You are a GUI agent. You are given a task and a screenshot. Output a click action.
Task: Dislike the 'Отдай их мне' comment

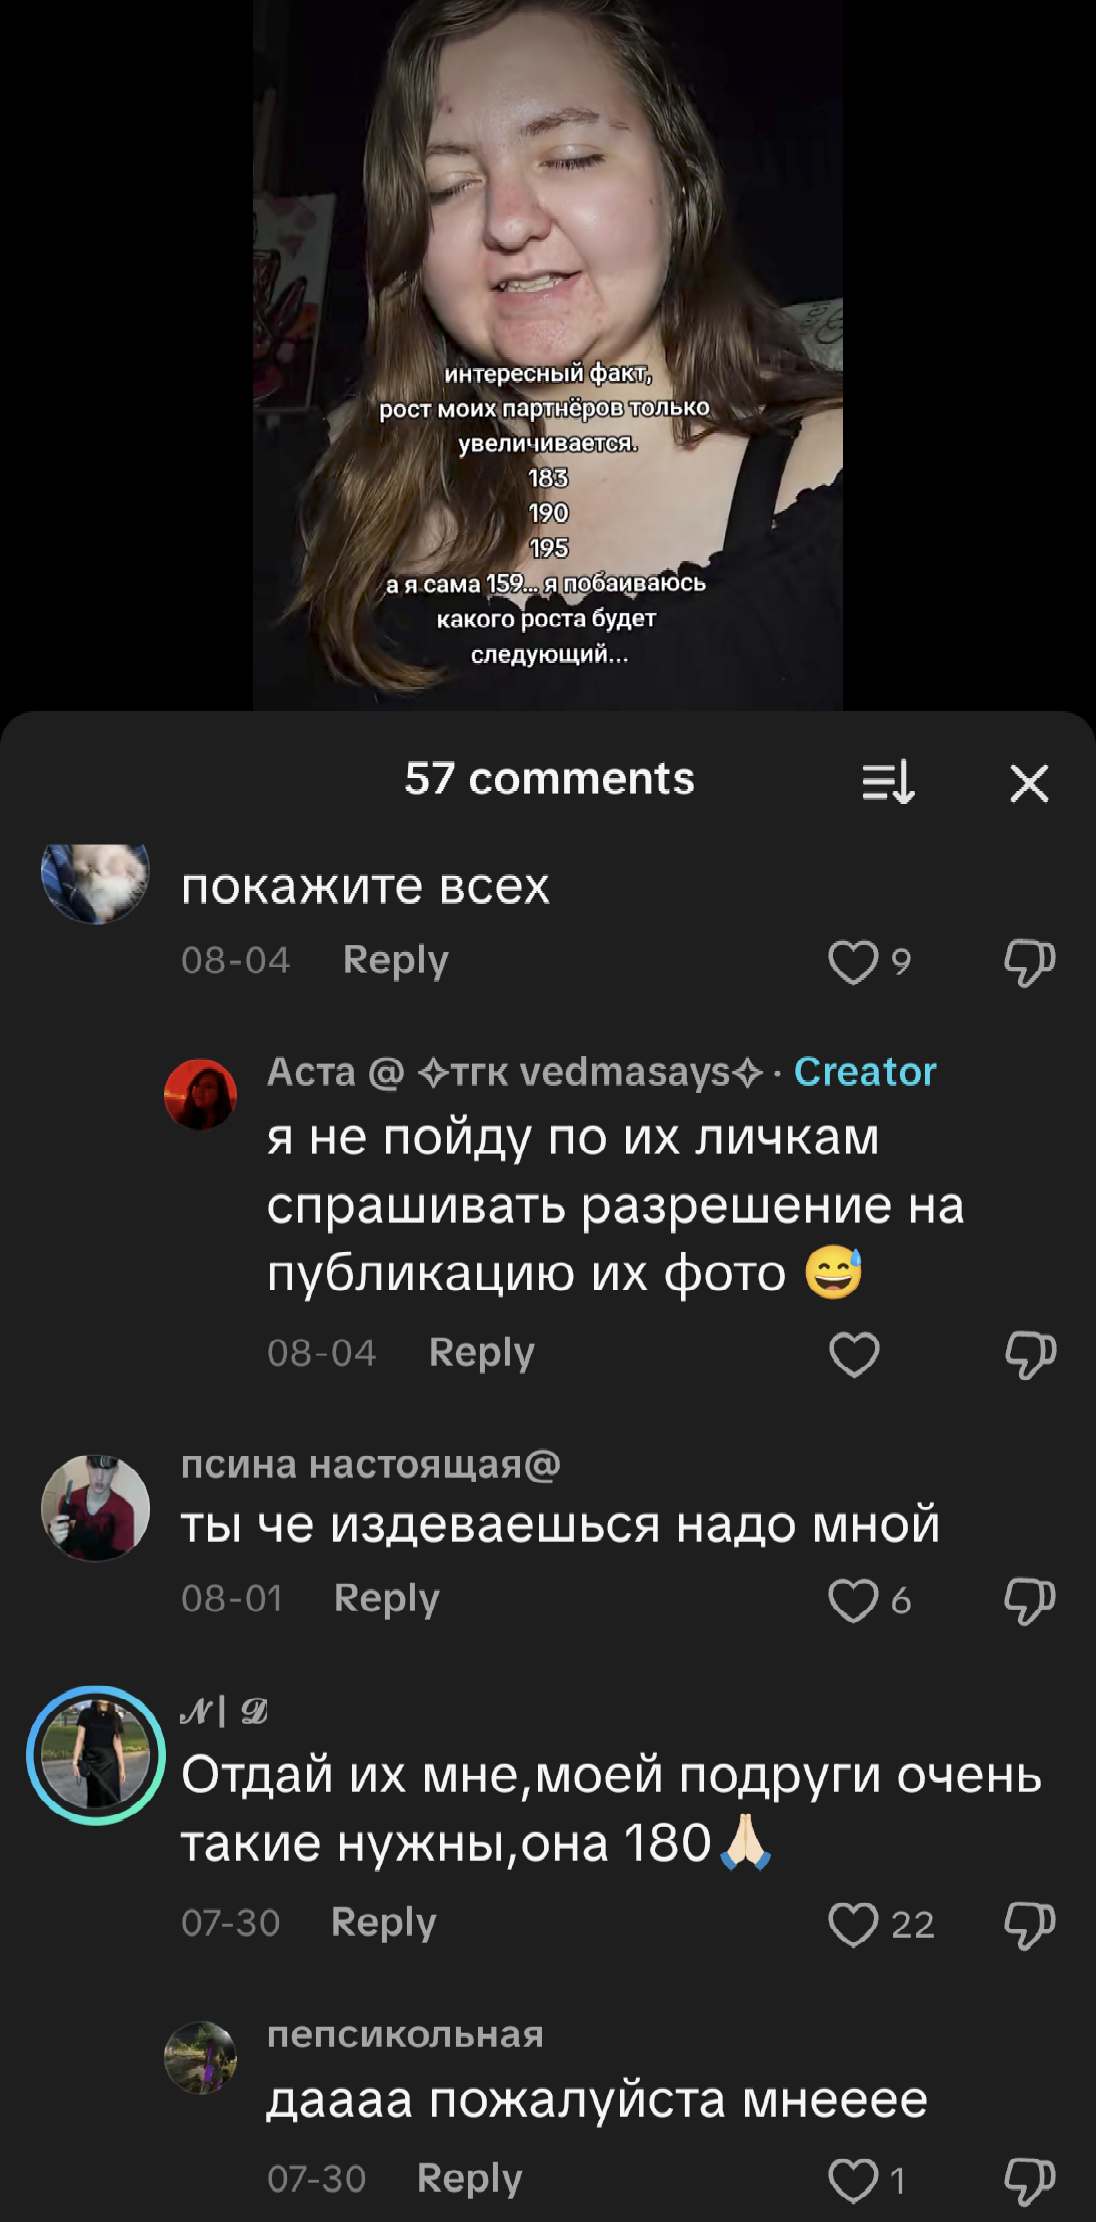click(1029, 1924)
